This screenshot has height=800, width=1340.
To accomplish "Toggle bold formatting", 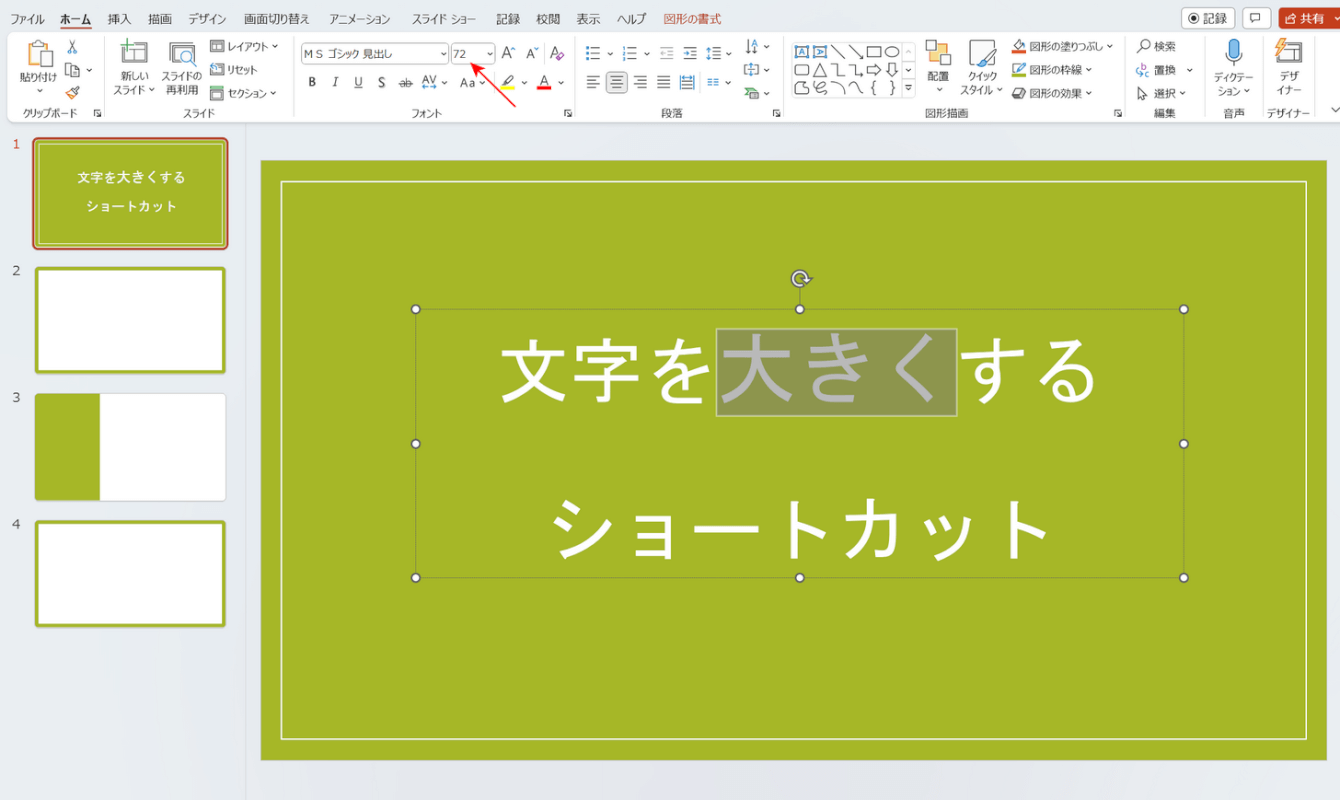I will [x=312, y=82].
